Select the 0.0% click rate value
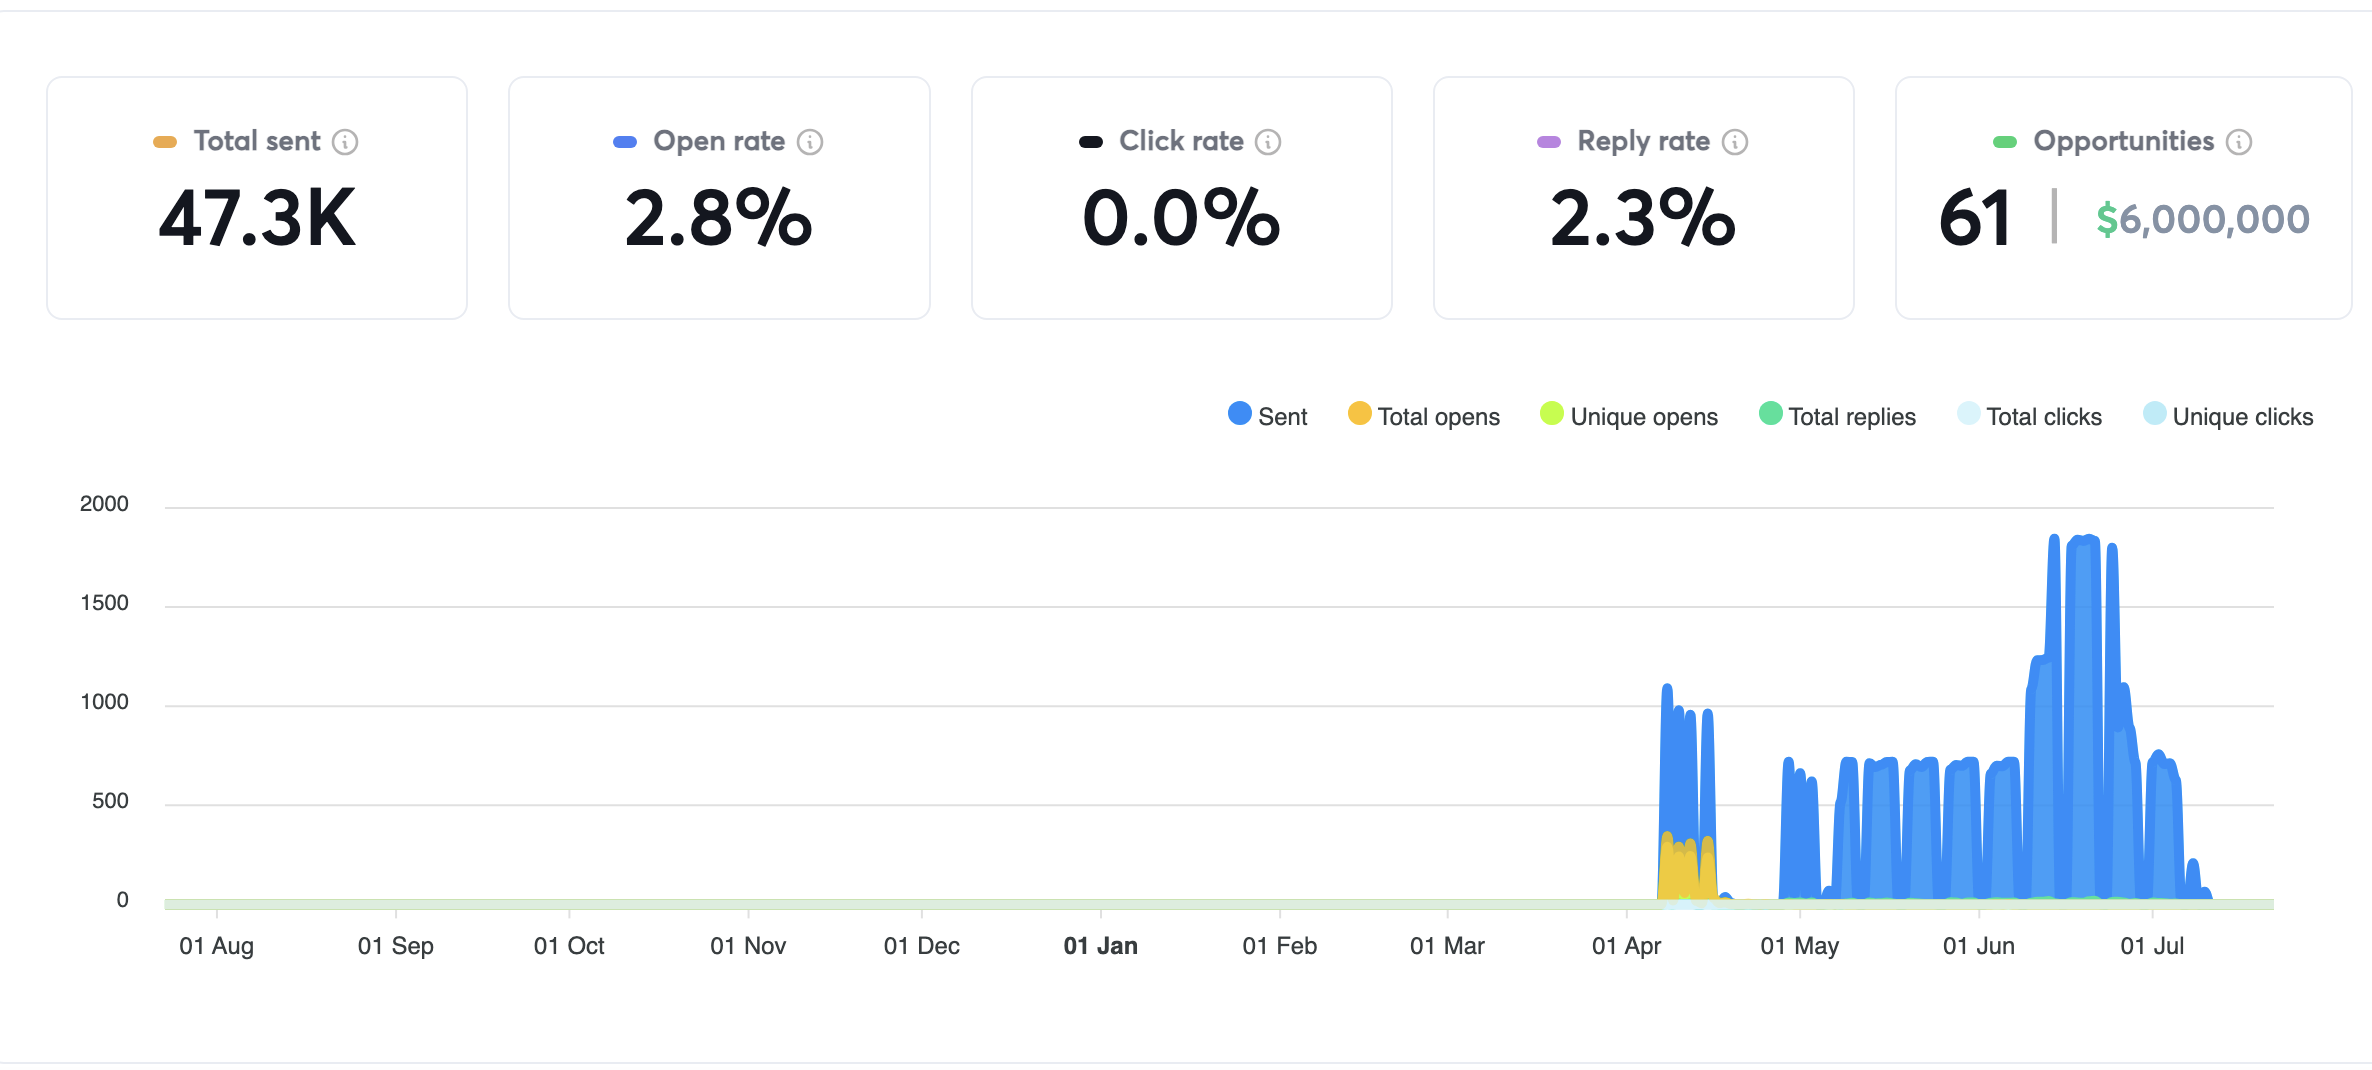2372x1070 pixels. [x=1181, y=218]
